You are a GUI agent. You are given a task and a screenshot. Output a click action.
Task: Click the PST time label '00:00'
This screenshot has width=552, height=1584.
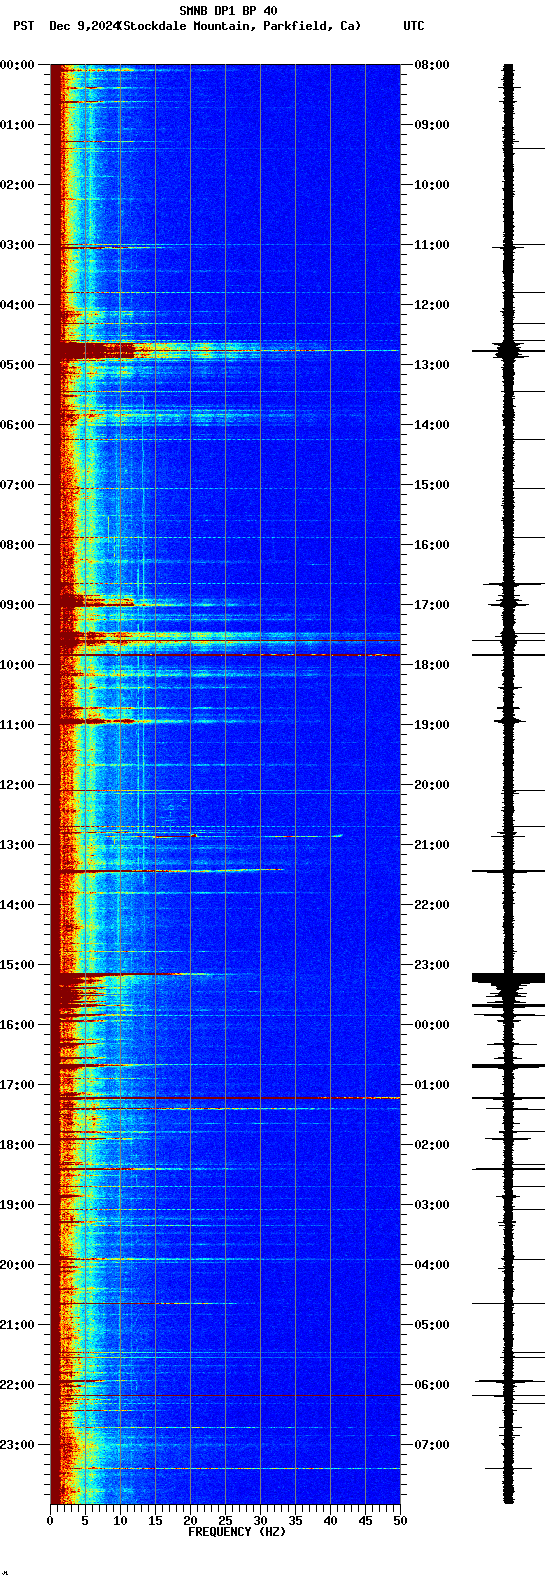[x=17, y=65]
